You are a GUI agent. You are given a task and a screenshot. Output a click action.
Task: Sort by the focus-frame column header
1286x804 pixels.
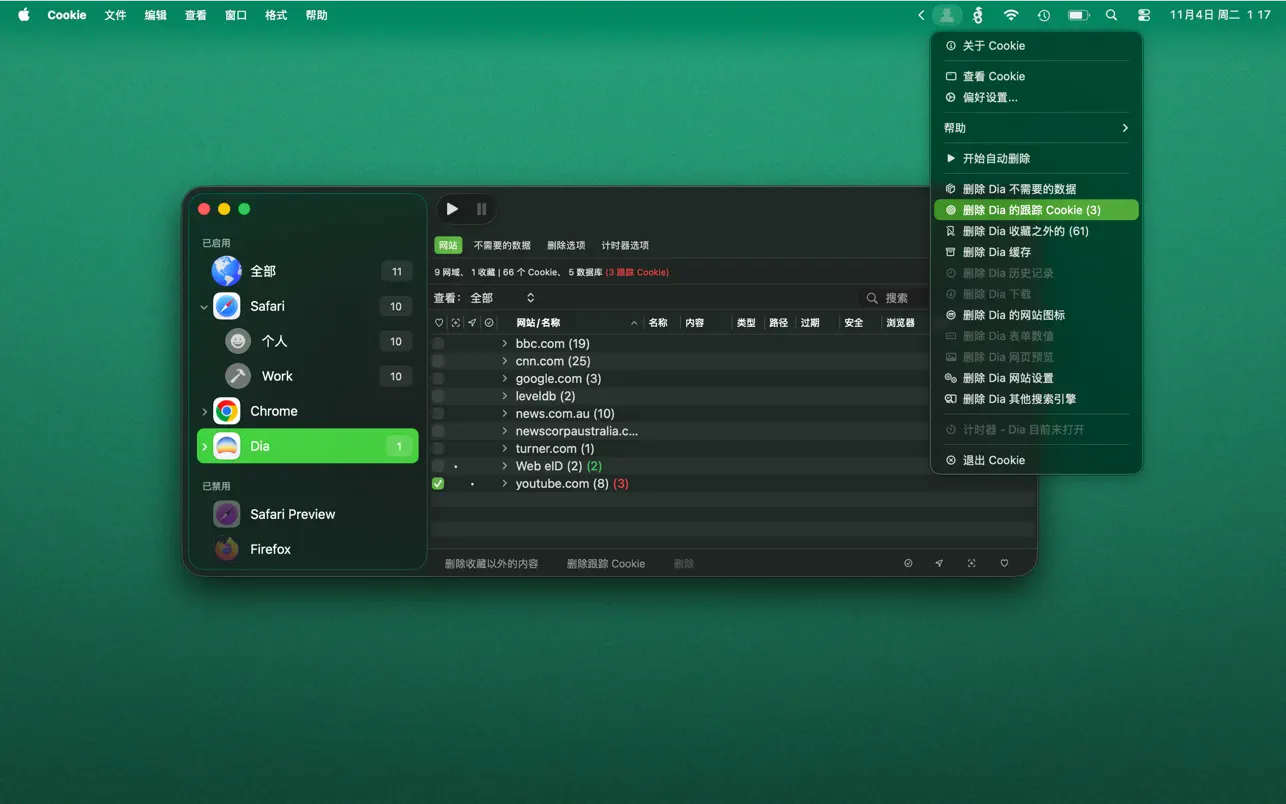(456, 323)
